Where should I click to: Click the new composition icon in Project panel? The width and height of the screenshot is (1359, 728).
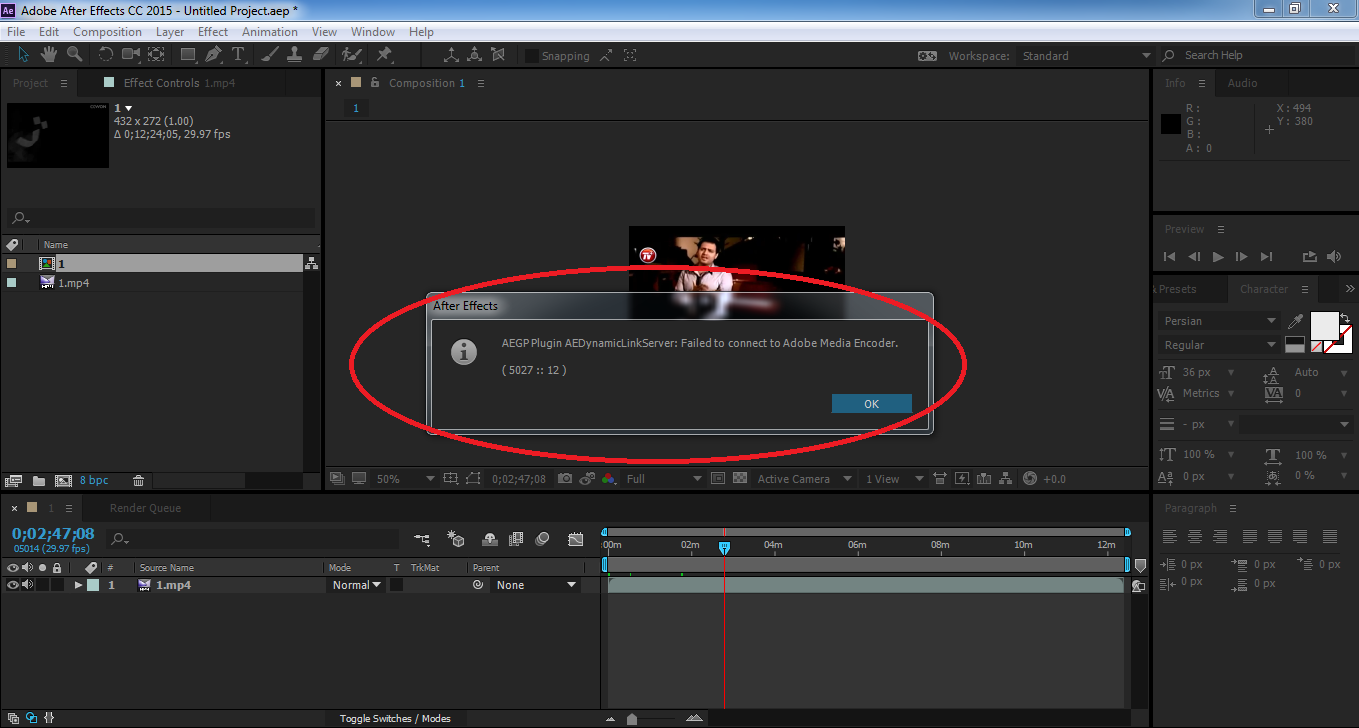pos(63,481)
